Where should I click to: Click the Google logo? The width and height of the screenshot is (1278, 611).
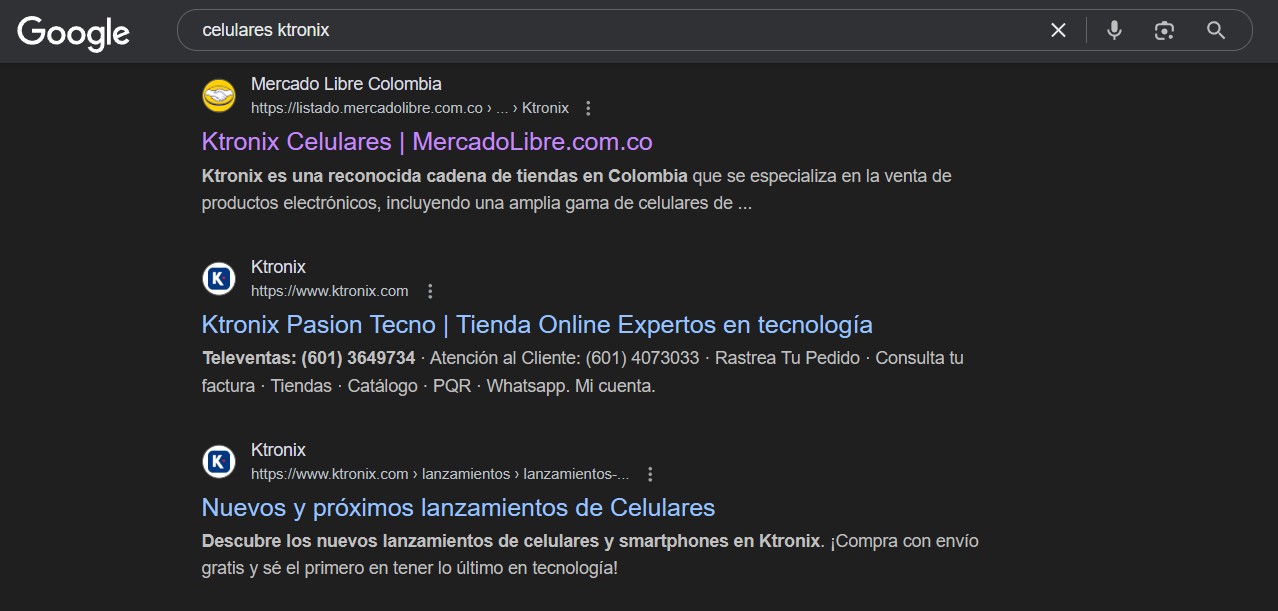(x=73, y=32)
